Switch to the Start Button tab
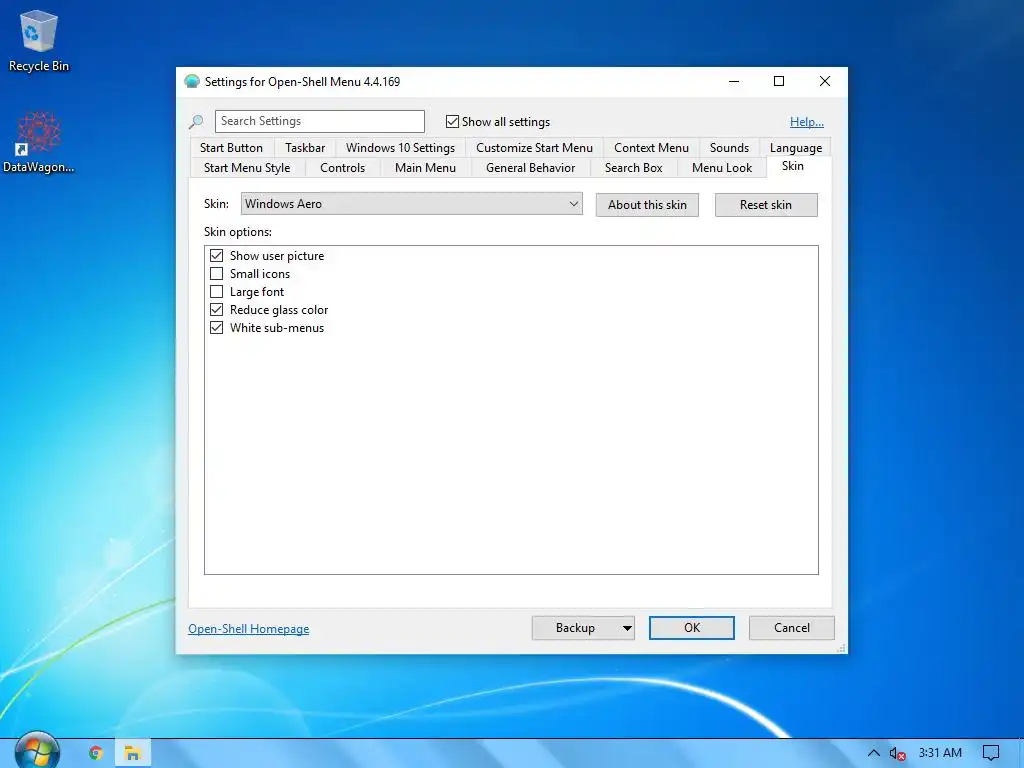This screenshot has height=768, width=1024. coord(231,148)
